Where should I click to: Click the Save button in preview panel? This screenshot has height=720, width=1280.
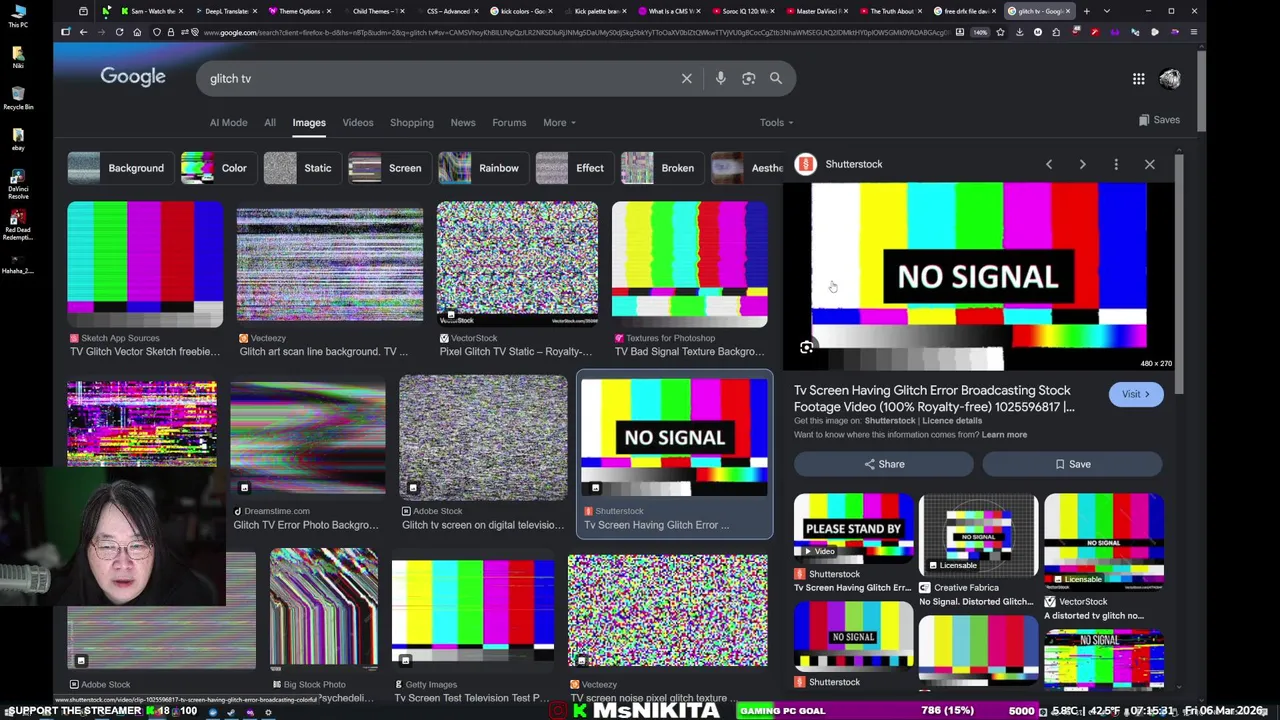(1072, 464)
